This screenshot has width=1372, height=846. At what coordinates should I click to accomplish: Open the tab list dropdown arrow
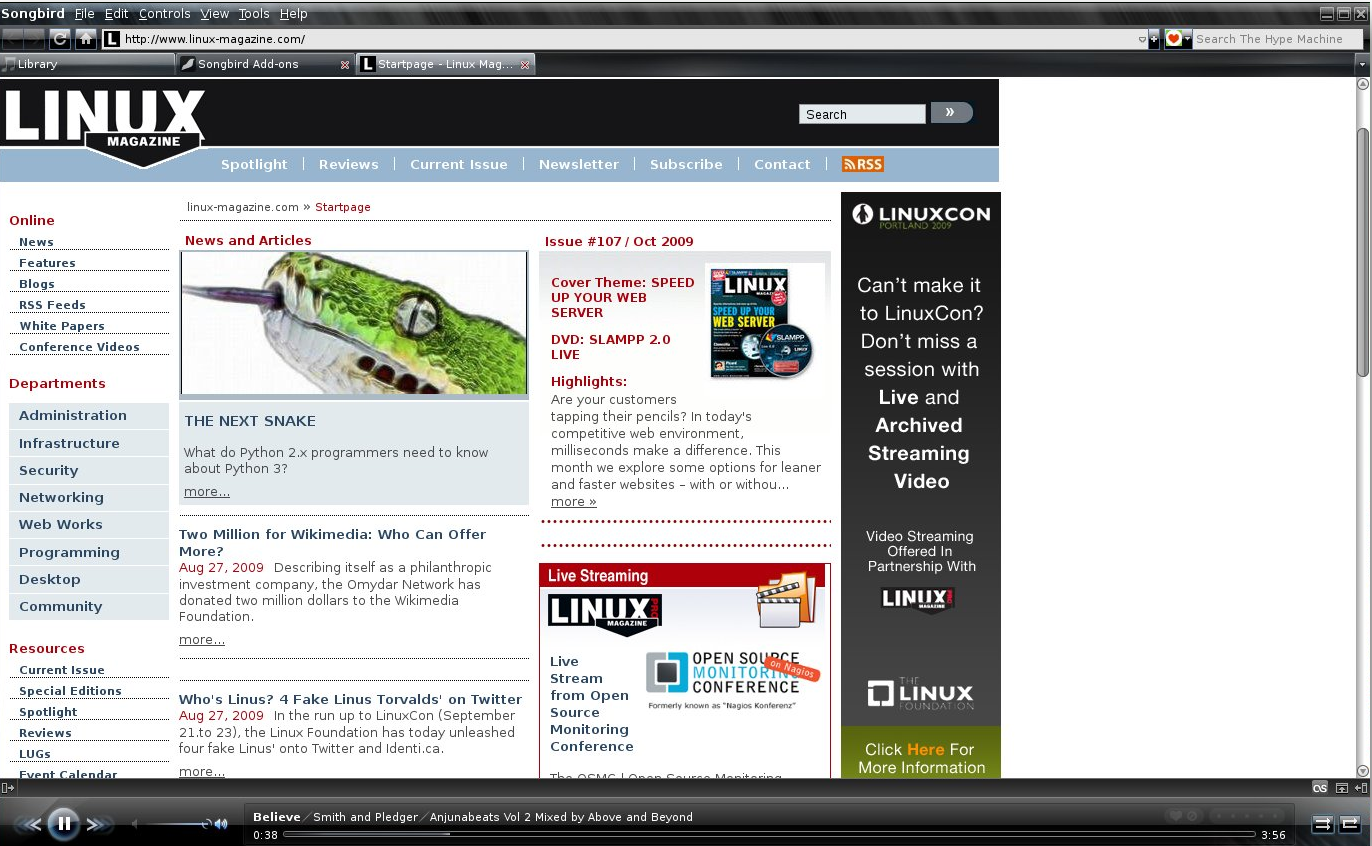pyautogui.click(x=1362, y=64)
